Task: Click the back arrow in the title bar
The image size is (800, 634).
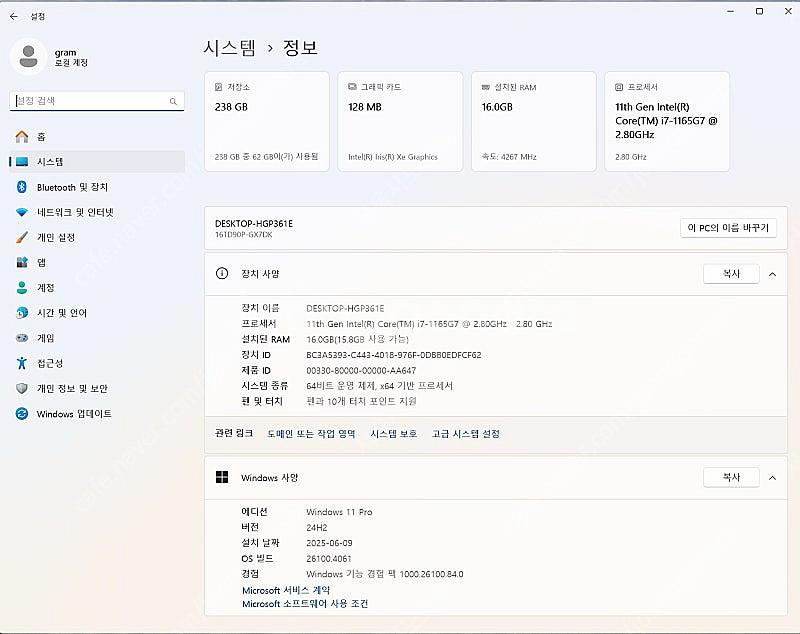Action: pyautogui.click(x=13, y=16)
